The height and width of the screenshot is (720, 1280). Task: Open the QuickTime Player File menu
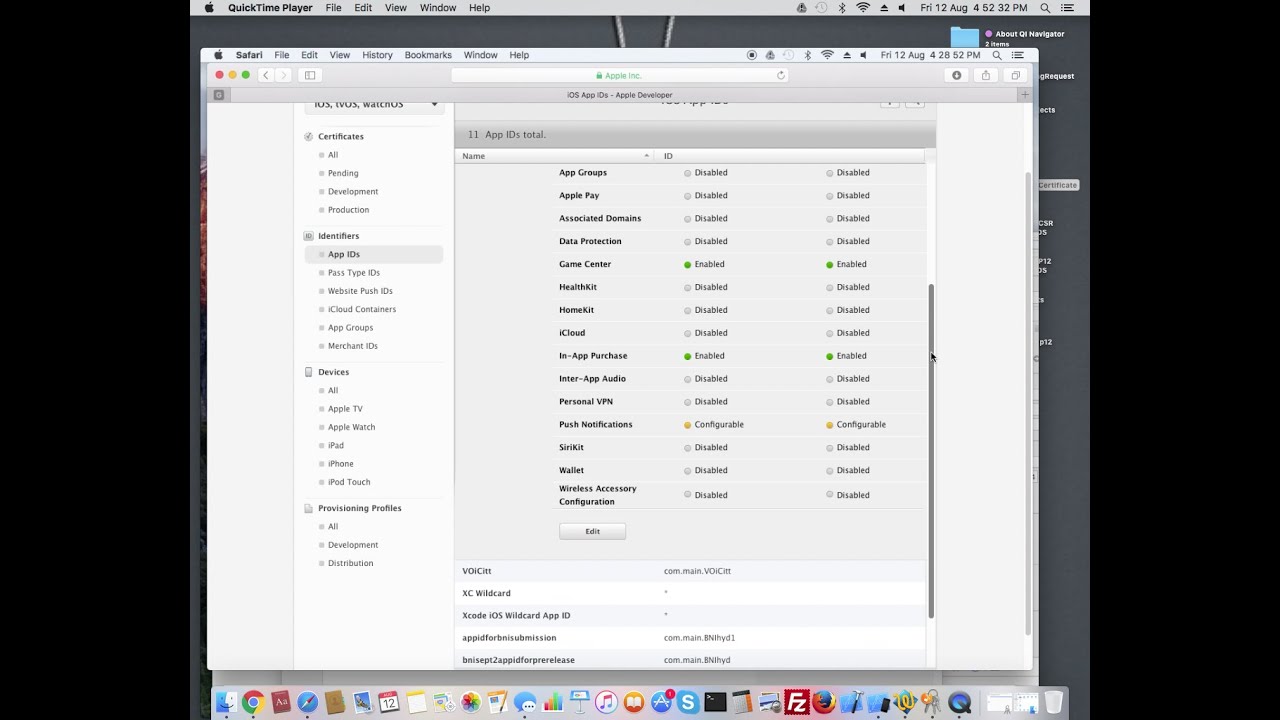(x=333, y=7)
